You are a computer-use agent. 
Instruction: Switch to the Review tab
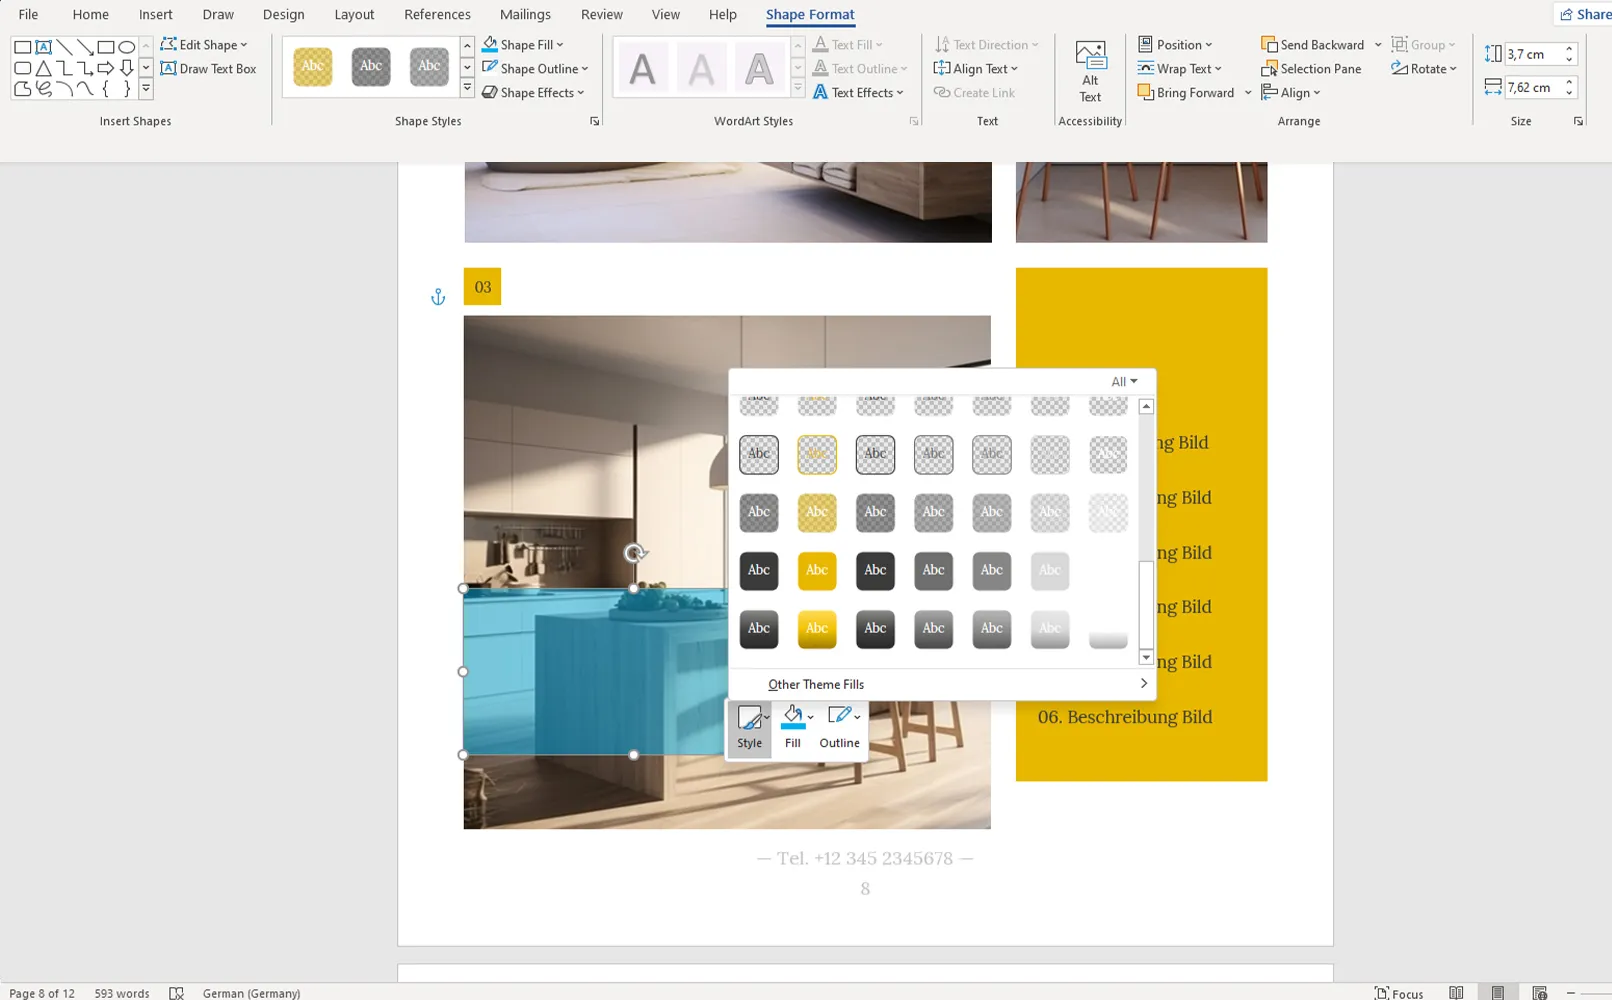[601, 14]
